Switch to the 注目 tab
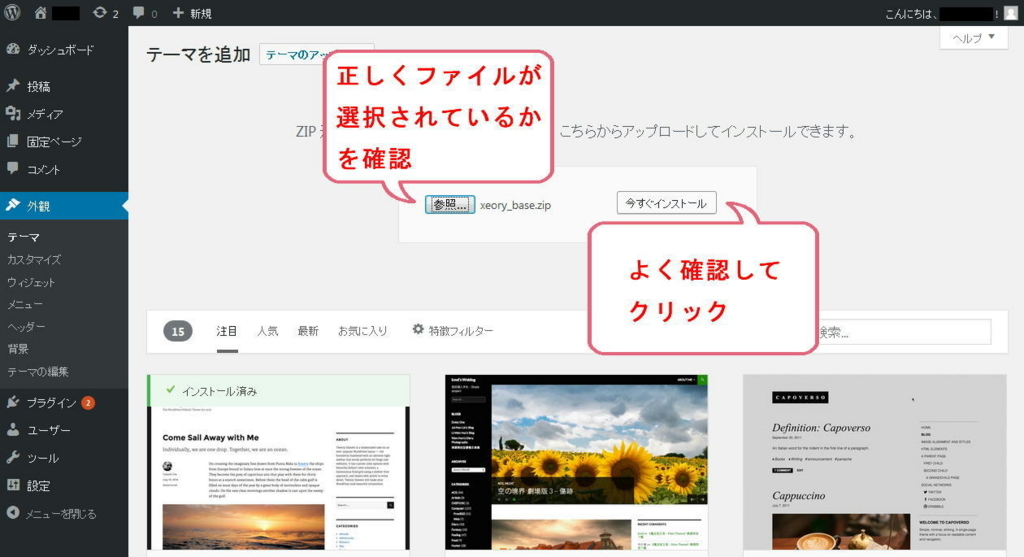Viewport: 1024px width, 557px height. coord(227,331)
